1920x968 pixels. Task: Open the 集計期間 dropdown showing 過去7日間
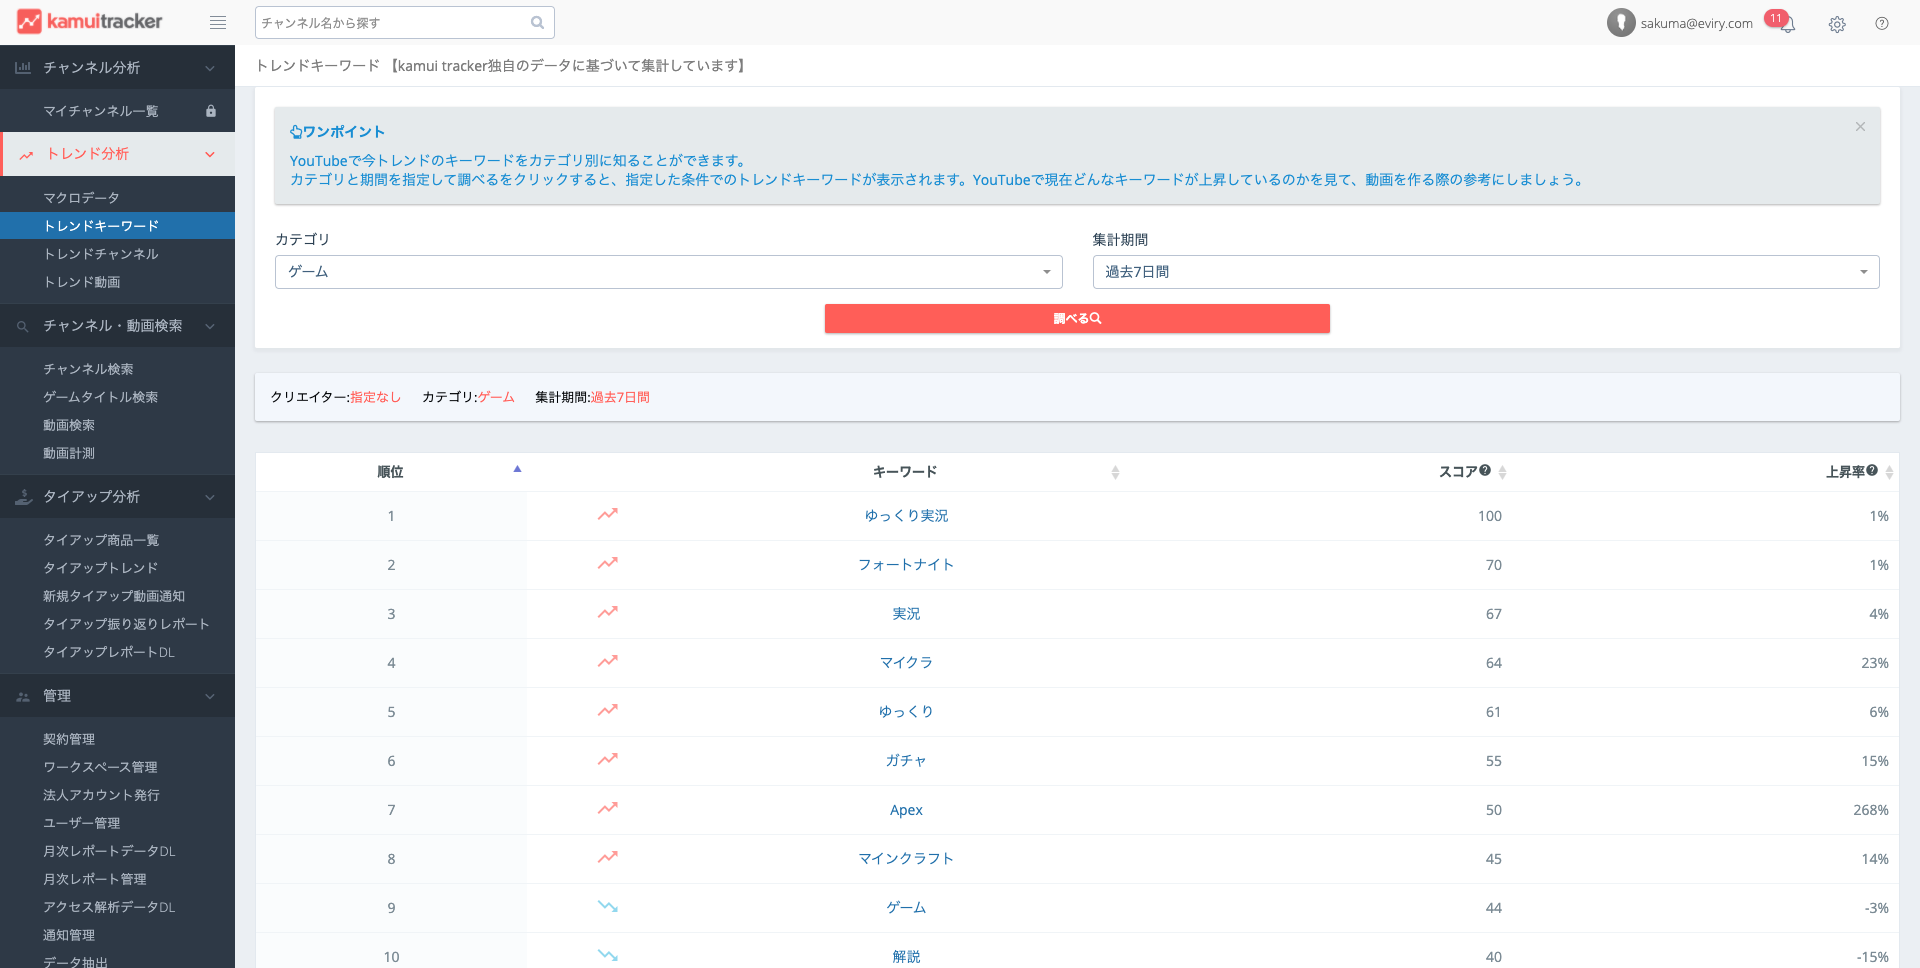pos(1485,272)
